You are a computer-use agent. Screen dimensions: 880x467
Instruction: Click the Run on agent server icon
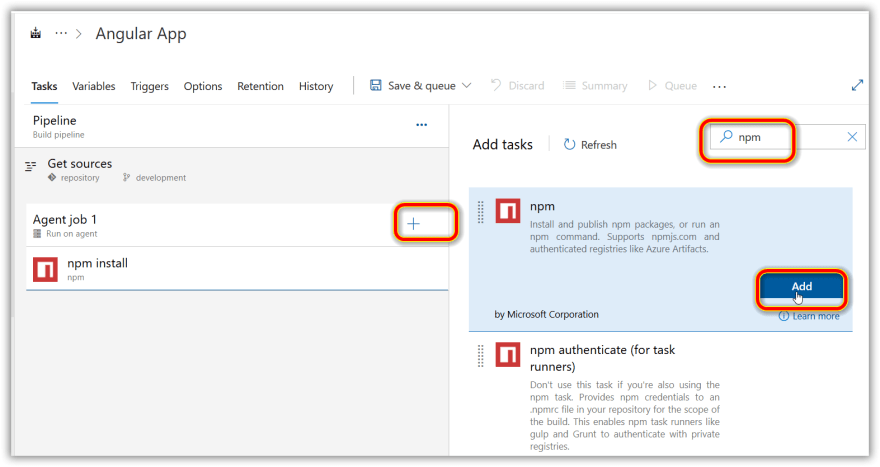[37, 234]
